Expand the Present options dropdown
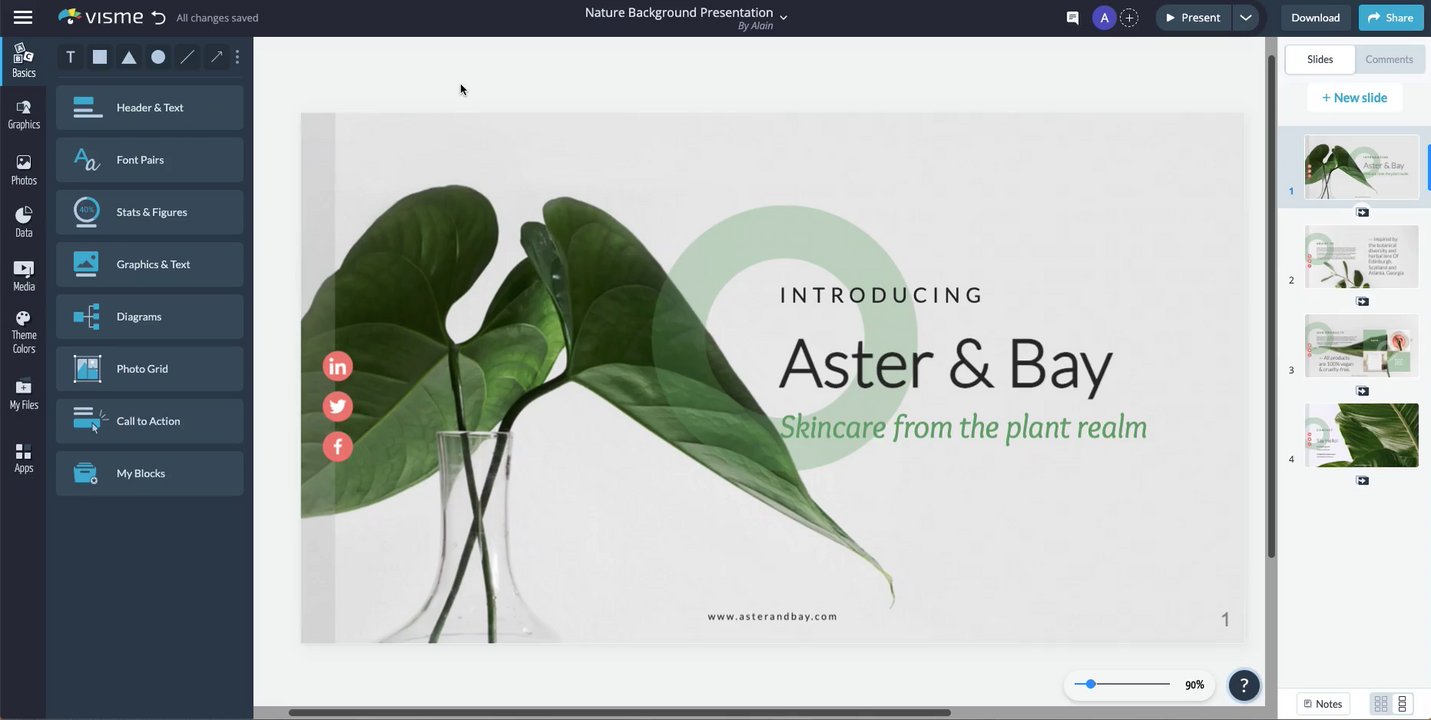The height and width of the screenshot is (720, 1431). pos(1245,17)
